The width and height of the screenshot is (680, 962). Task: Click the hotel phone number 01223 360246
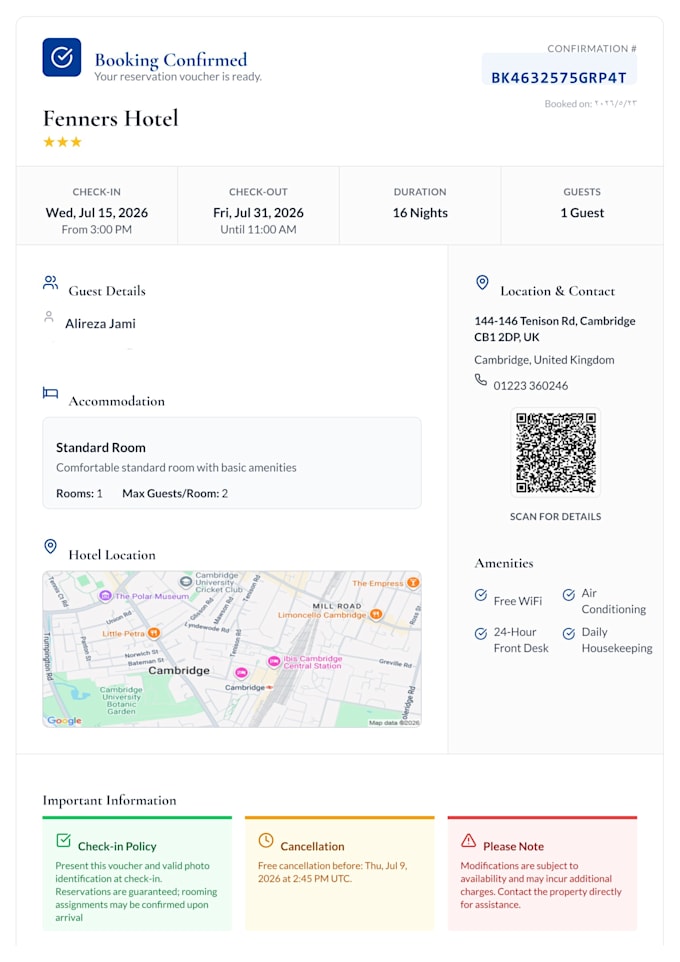pos(531,385)
